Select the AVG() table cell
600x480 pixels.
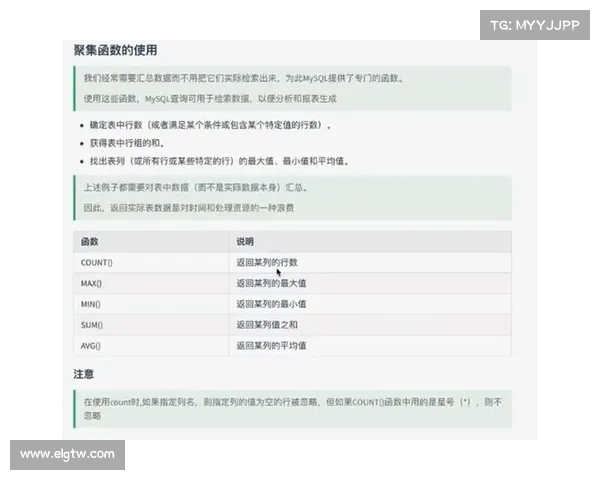point(151,346)
